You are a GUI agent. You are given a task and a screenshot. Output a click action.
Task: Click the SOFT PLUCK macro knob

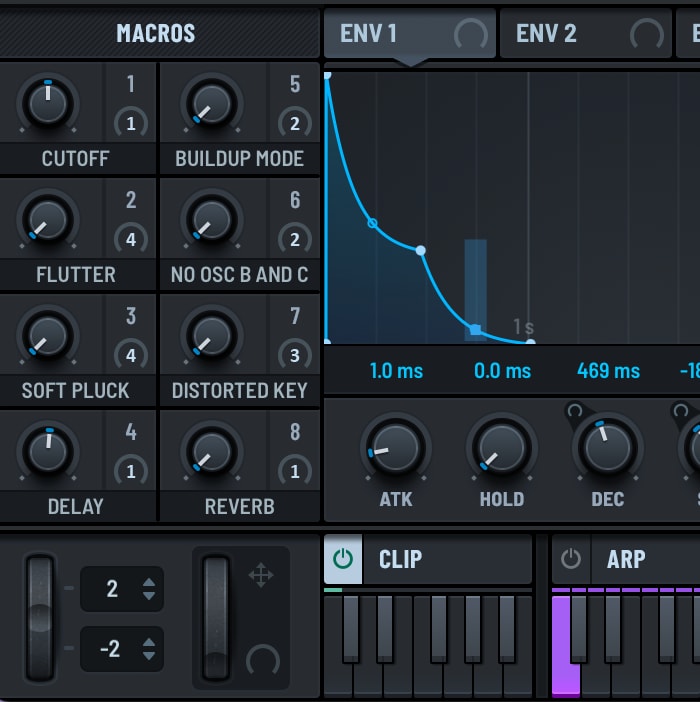48,335
